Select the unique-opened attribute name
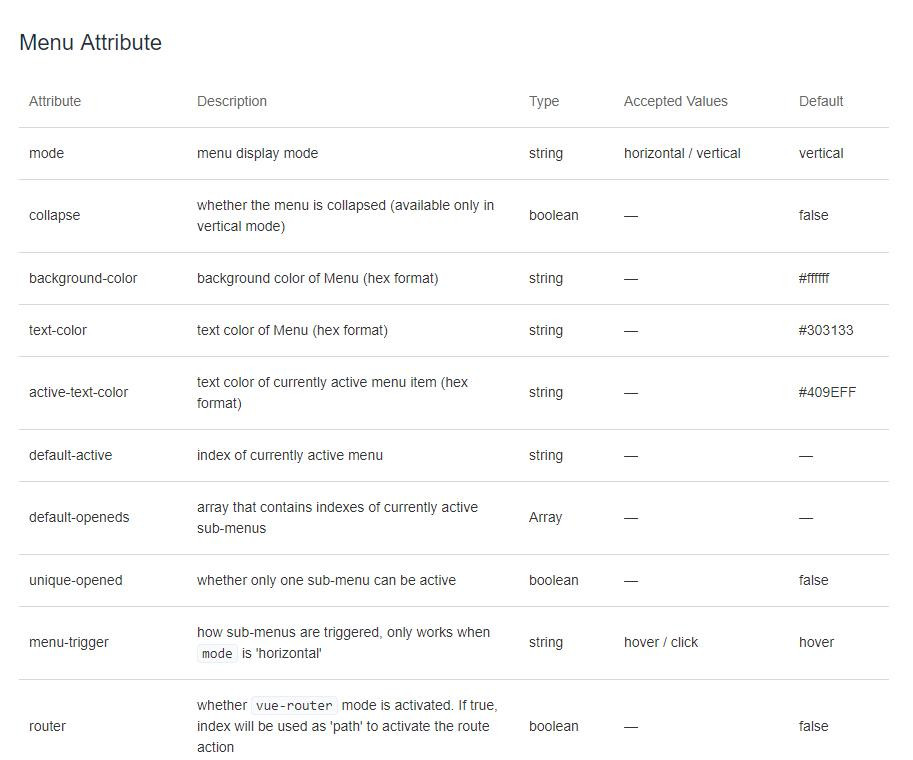Viewport: 913px width, 760px height. pos(76,581)
